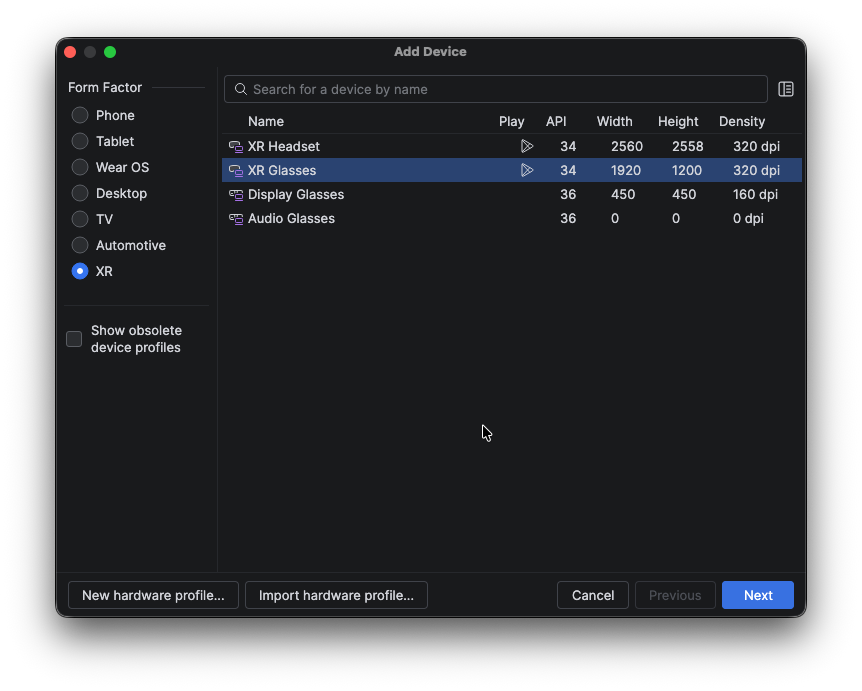
Task: Sort devices by API column
Action: click(x=556, y=121)
